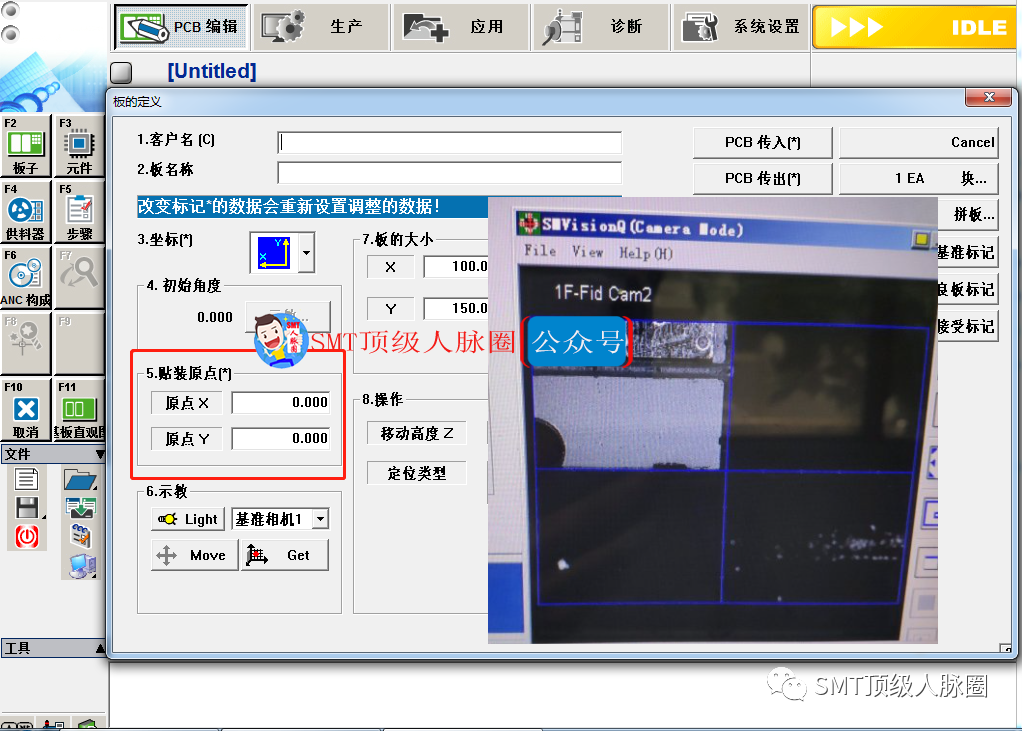
Task: Open the 系统设置 system settings tab
Action: (x=740, y=27)
